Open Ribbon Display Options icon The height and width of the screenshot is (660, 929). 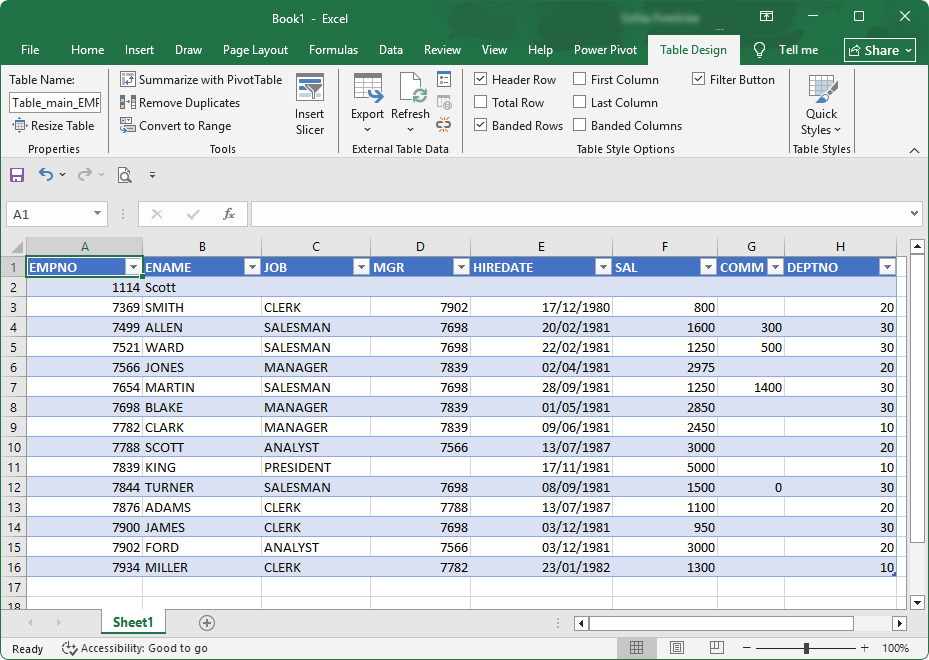tap(767, 17)
